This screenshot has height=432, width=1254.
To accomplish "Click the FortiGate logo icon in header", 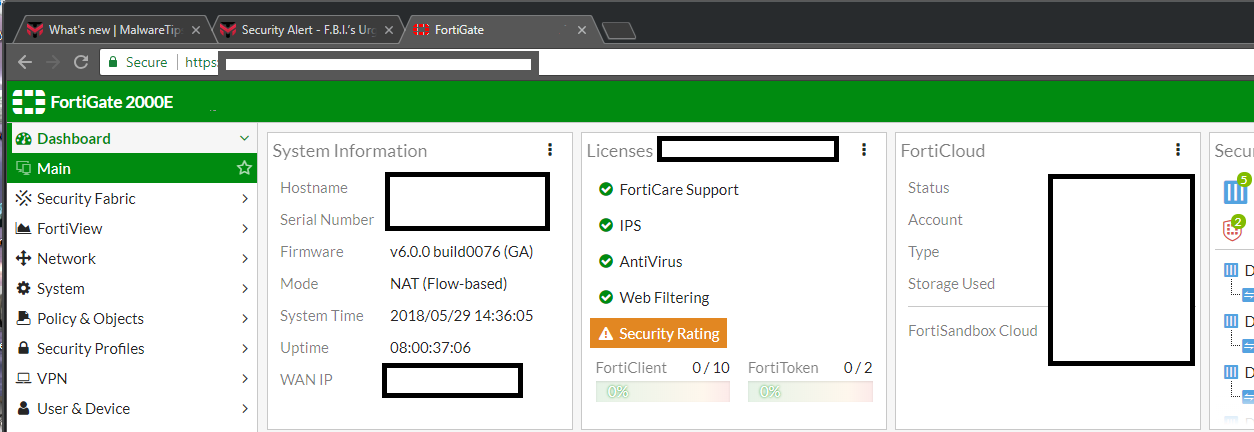I will click(28, 101).
